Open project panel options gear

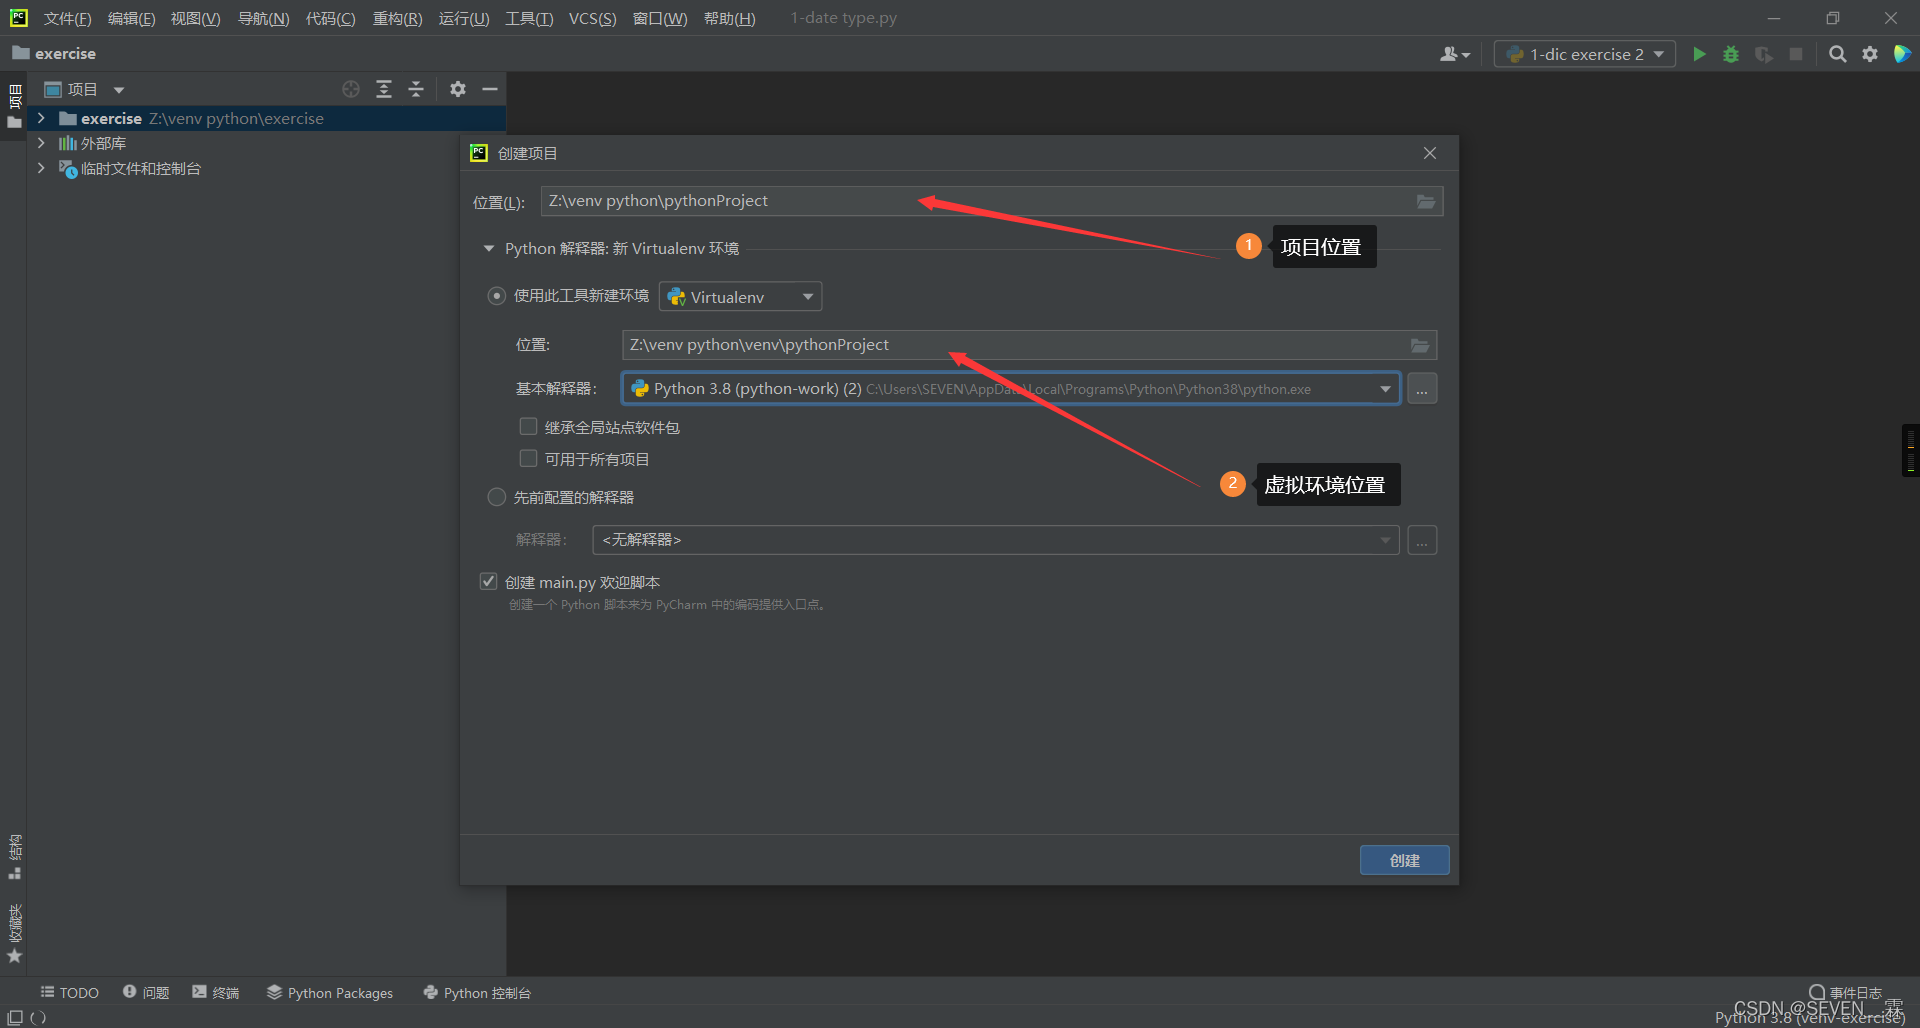[x=458, y=89]
